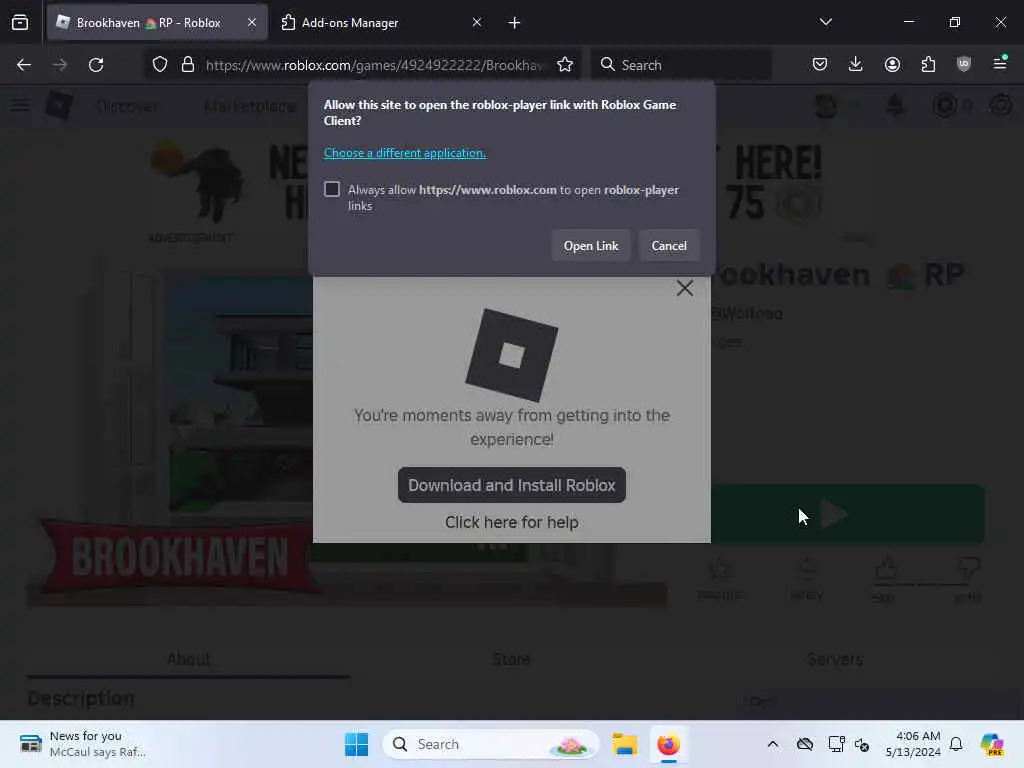Screen dimensions: 1024x768
Task: Show hidden tray icons chevron
Action: coord(773,744)
